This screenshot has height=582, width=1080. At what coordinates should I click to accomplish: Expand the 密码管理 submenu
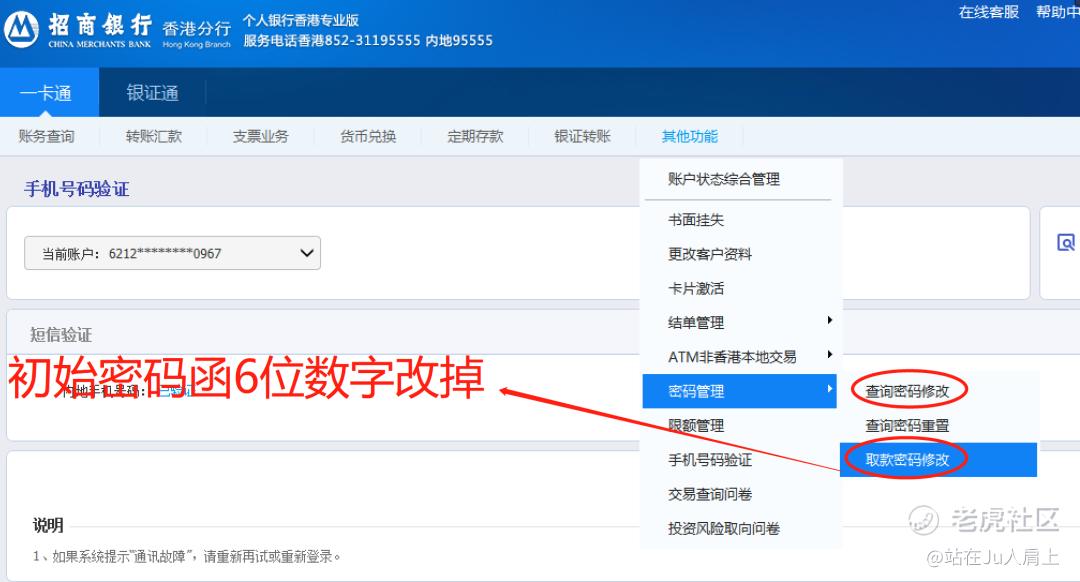(739, 391)
